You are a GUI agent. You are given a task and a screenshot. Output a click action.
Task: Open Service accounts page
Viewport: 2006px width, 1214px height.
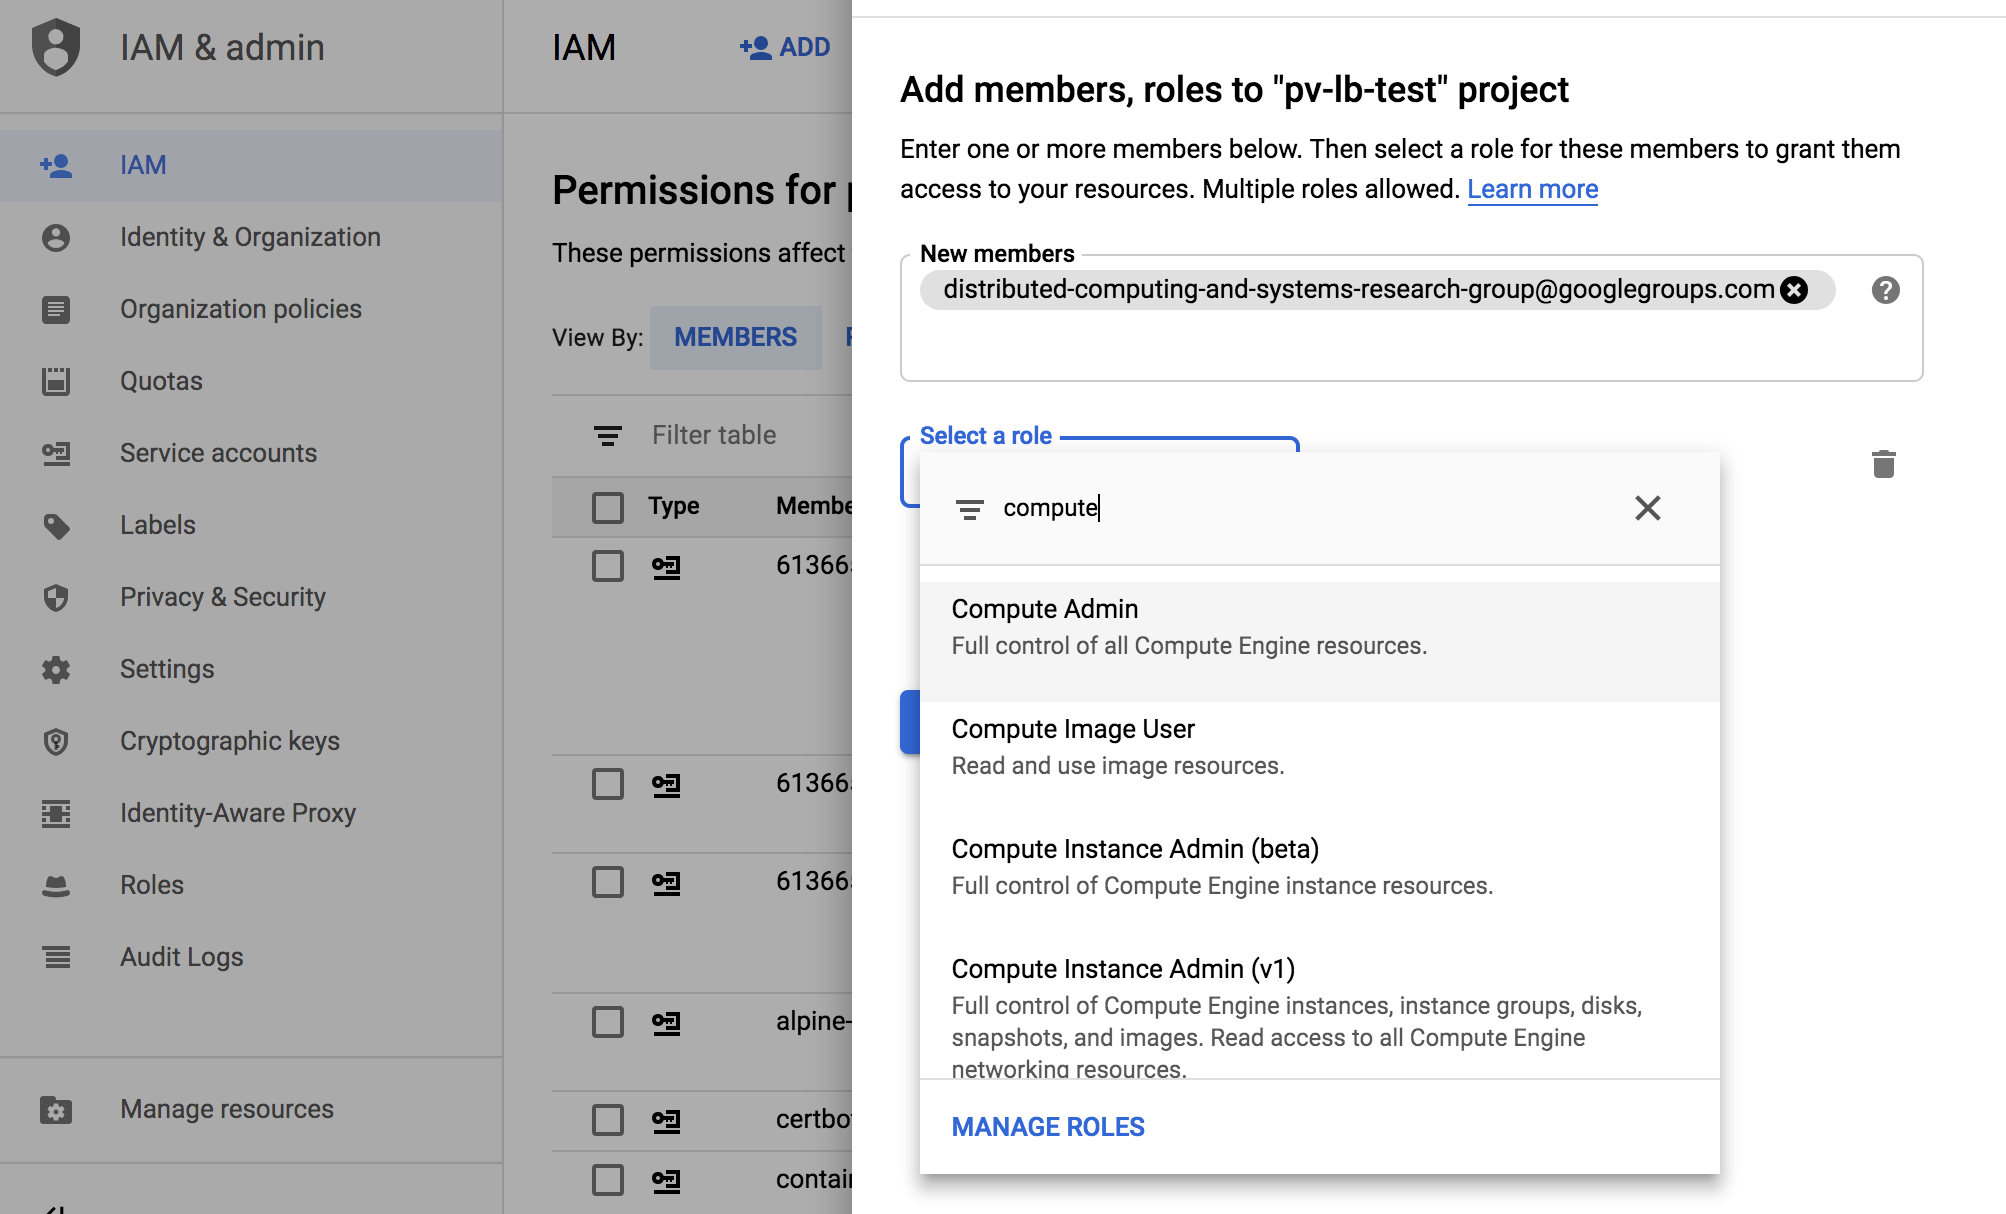(x=251, y=453)
